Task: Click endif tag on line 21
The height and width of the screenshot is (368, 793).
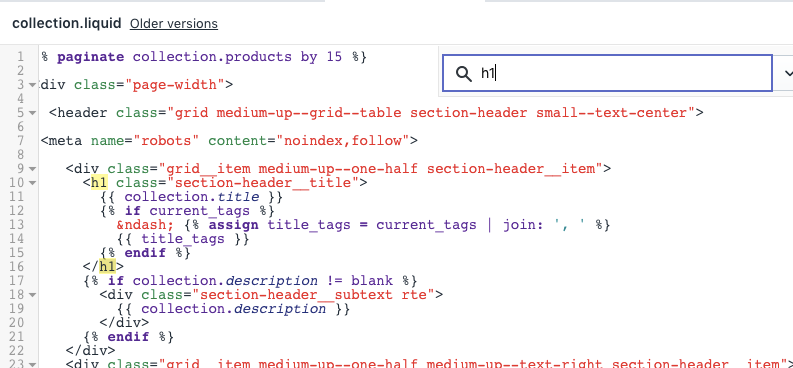Action: [128, 337]
